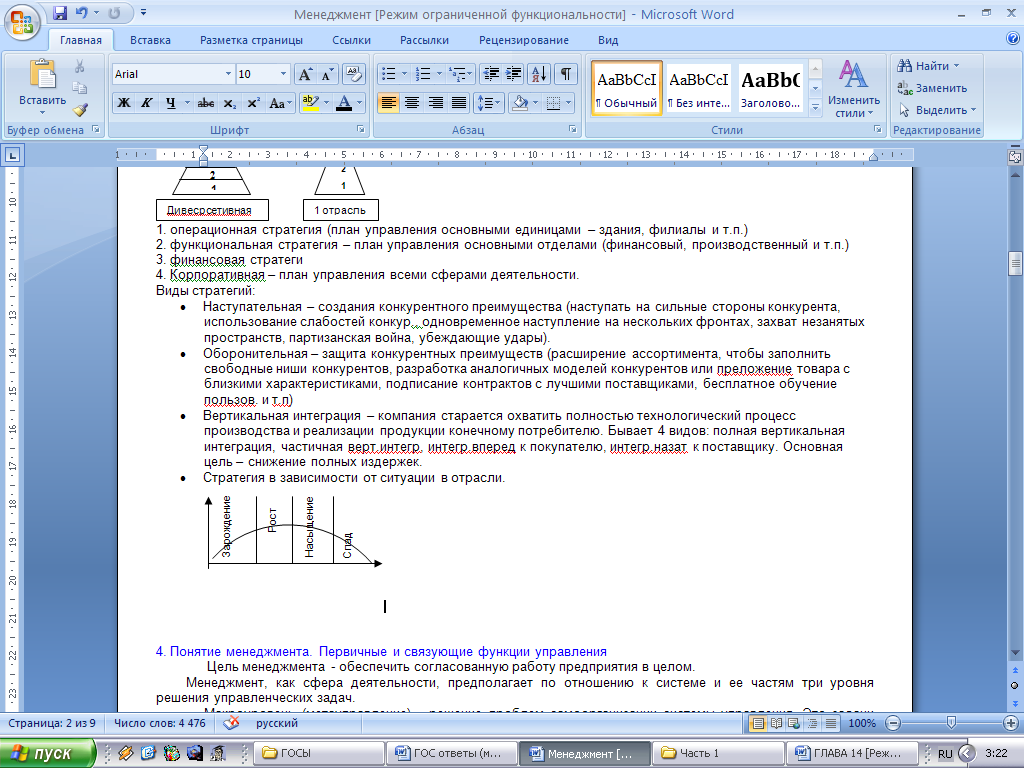Open the Выделить dropdown

[x=938, y=110]
